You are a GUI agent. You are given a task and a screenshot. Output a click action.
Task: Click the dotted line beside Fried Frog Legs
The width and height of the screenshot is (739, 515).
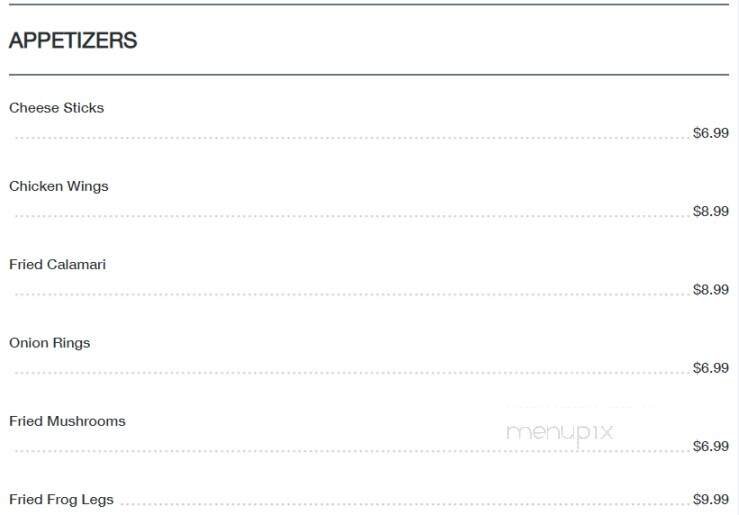pos(400,504)
